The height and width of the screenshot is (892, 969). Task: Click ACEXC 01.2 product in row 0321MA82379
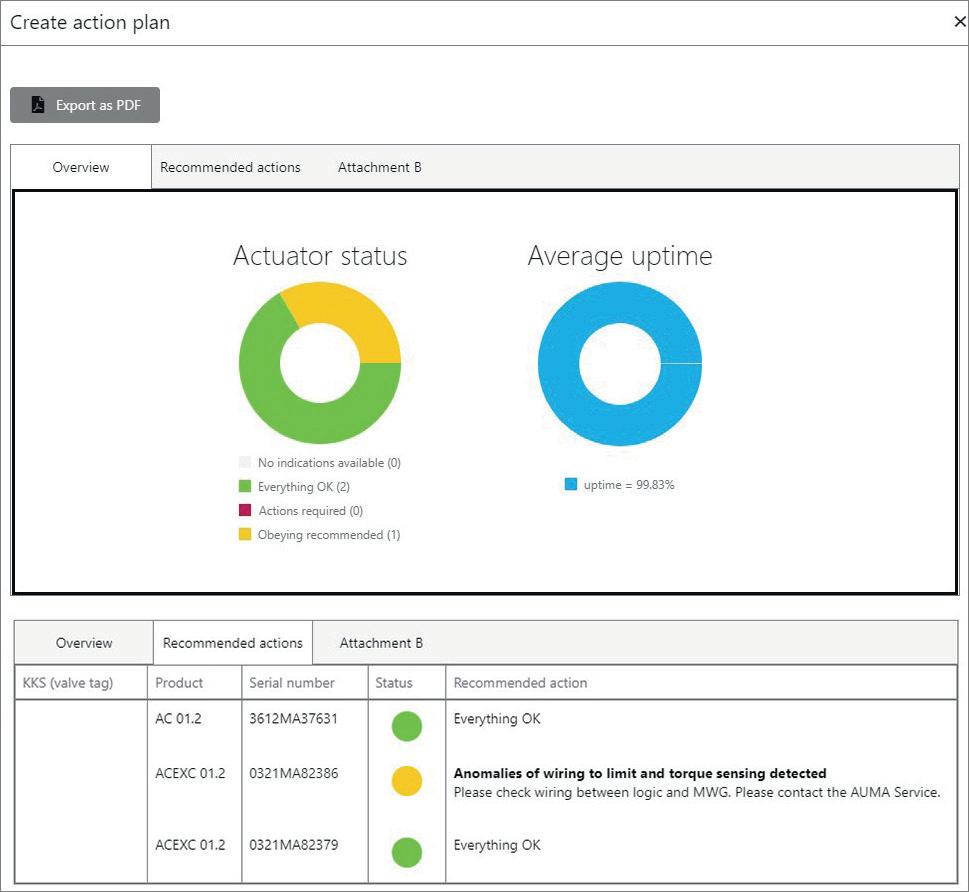click(x=190, y=844)
